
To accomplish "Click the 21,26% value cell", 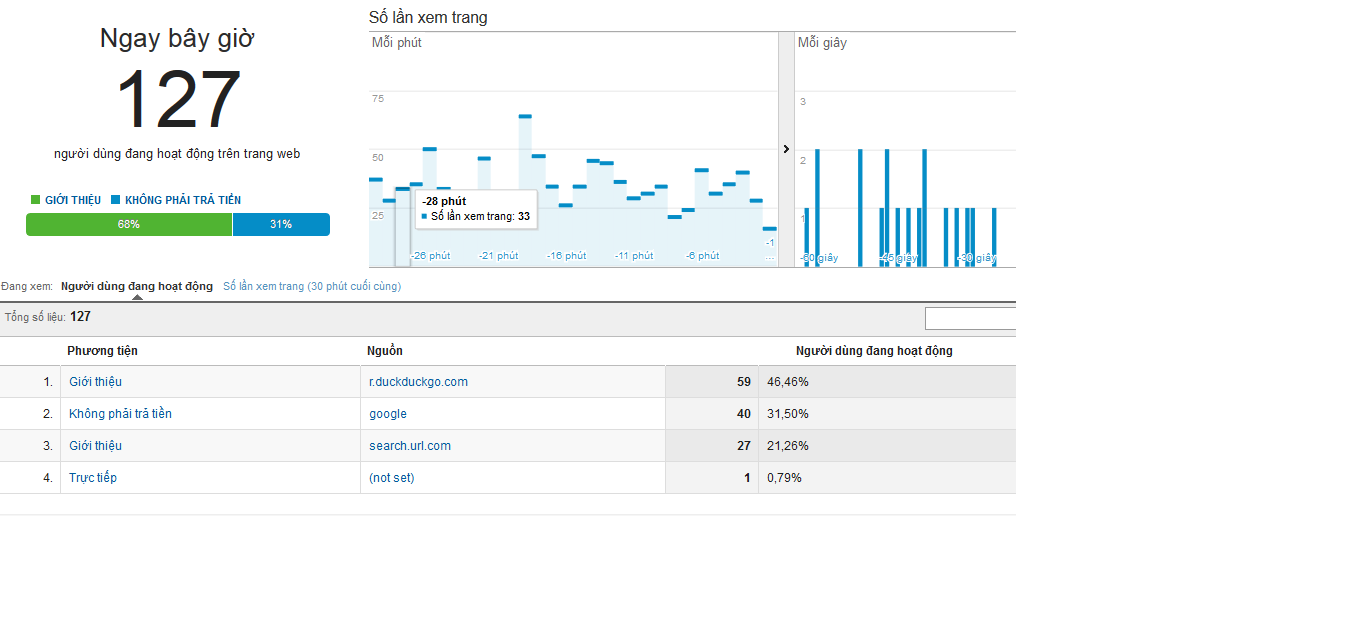I will pyautogui.click(x=887, y=446).
